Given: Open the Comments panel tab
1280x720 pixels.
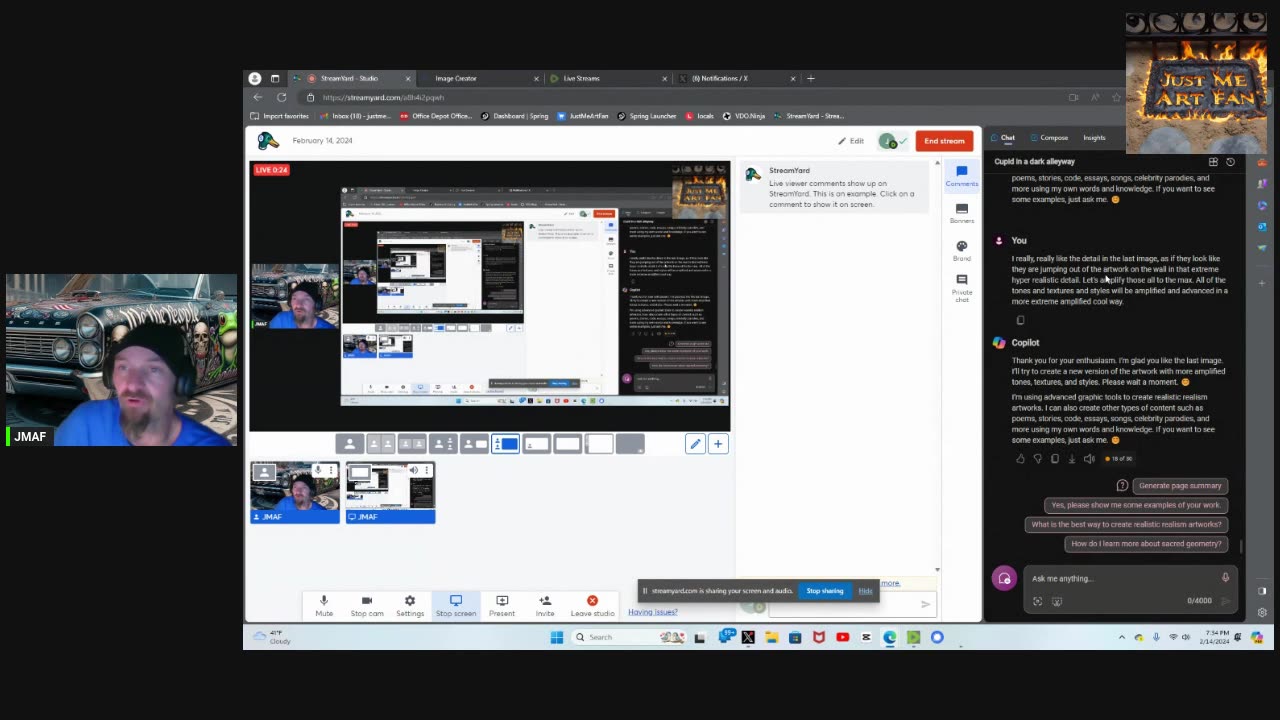Looking at the screenshot, I should pos(961,176).
